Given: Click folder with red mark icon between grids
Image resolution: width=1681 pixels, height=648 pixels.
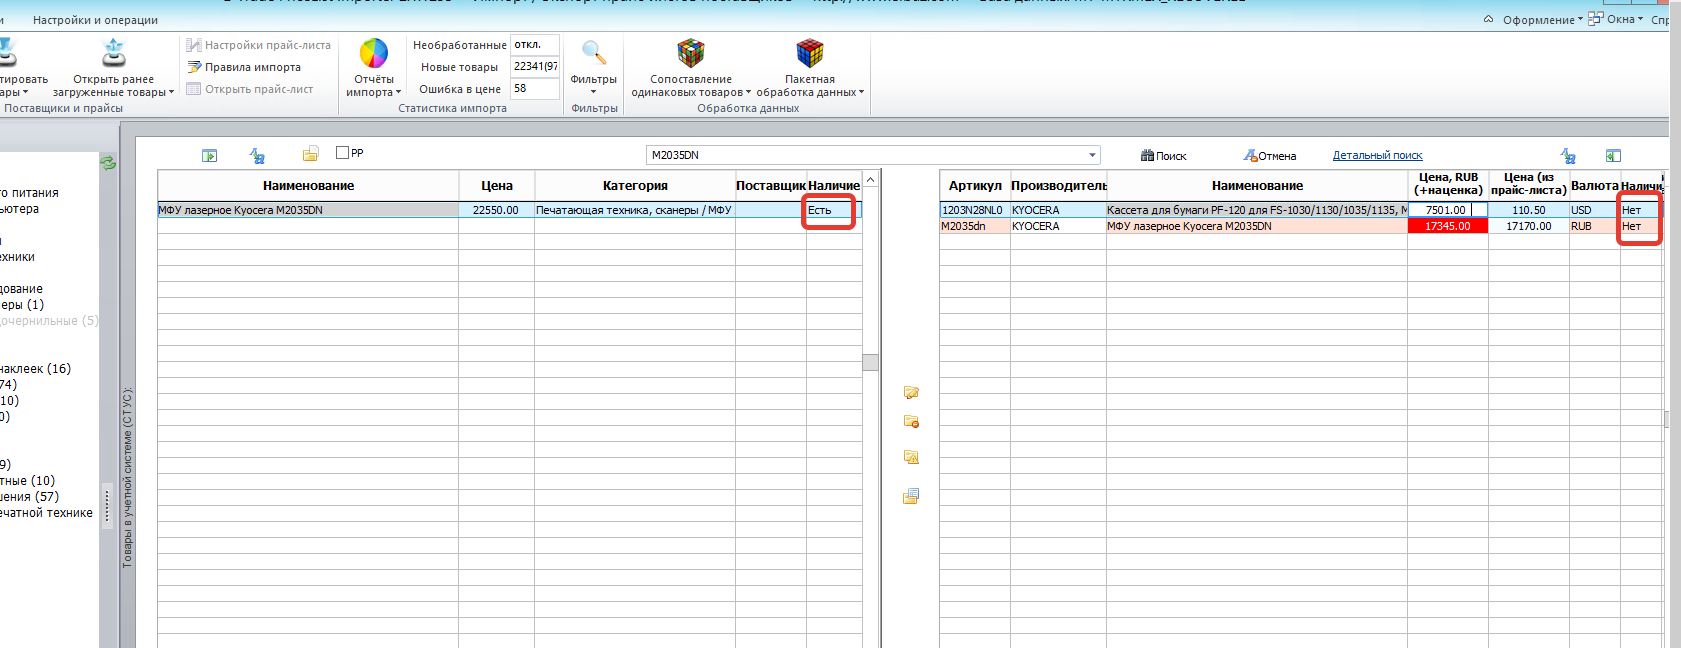Looking at the screenshot, I should [x=911, y=422].
